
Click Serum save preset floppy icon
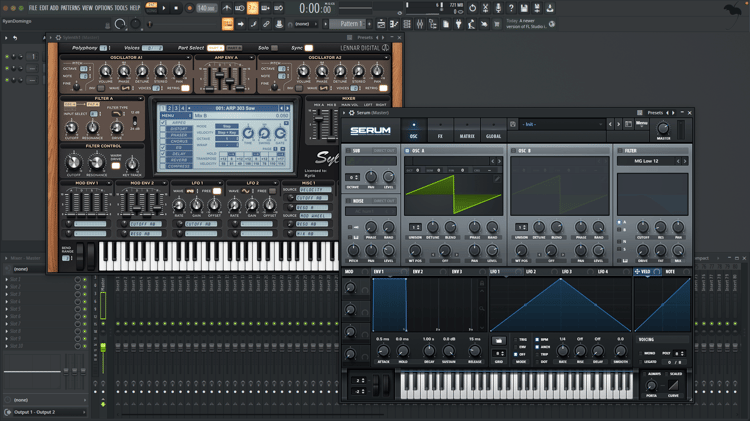pos(513,124)
